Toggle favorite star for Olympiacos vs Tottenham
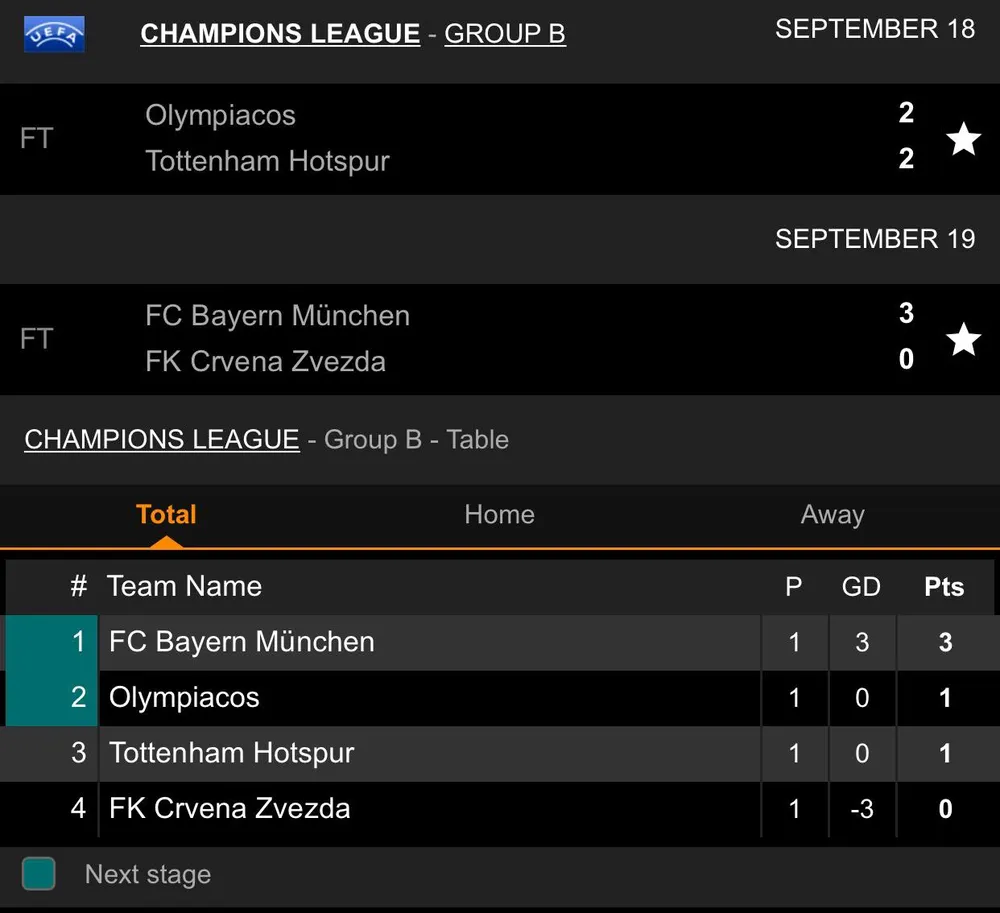The height and width of the screenshot is (913, 1000). click(963, 139)
